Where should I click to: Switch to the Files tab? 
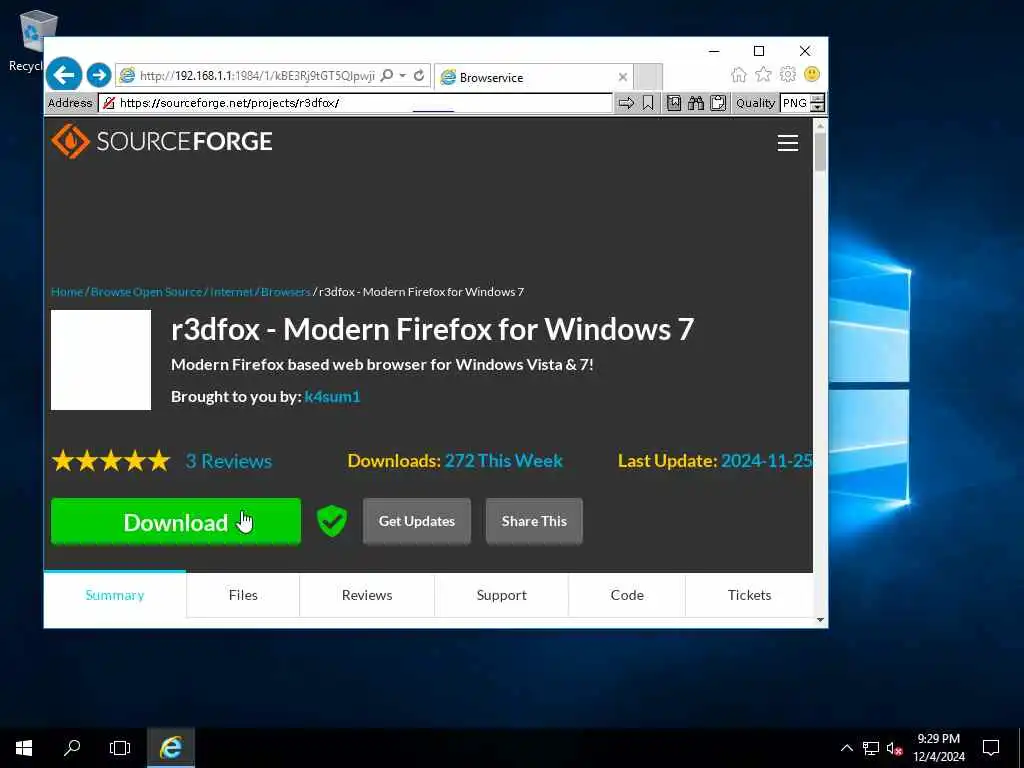243,595
